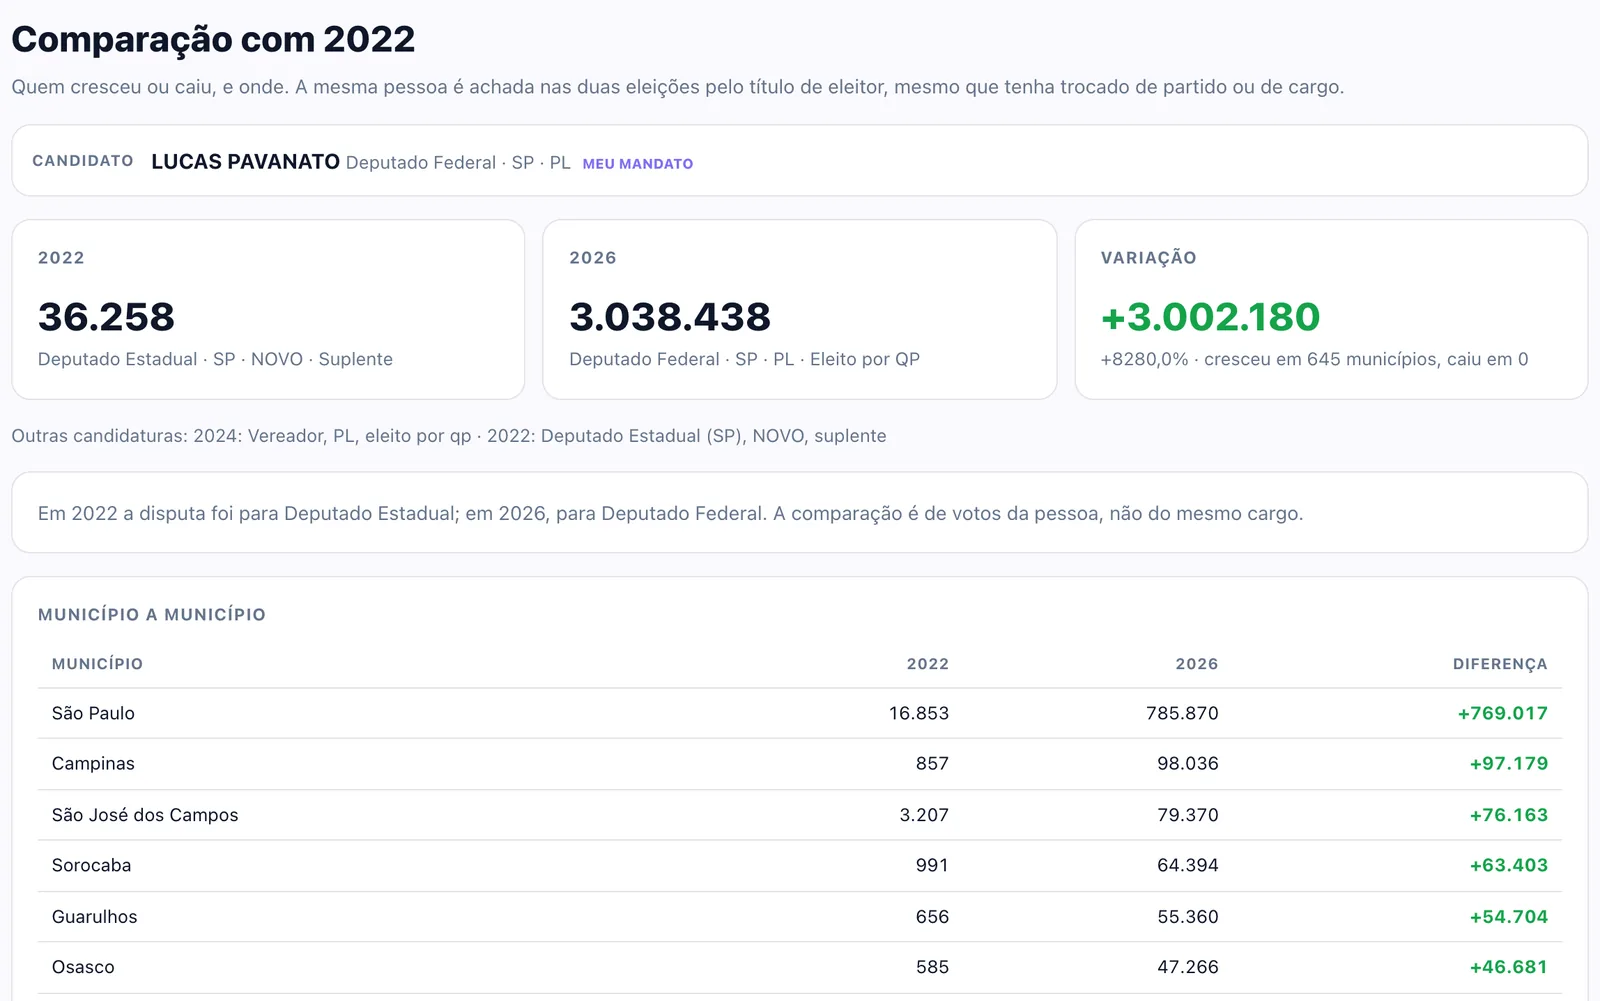
Task: Click the 2026 column header in table
Action: click(x=1196, y=664)
